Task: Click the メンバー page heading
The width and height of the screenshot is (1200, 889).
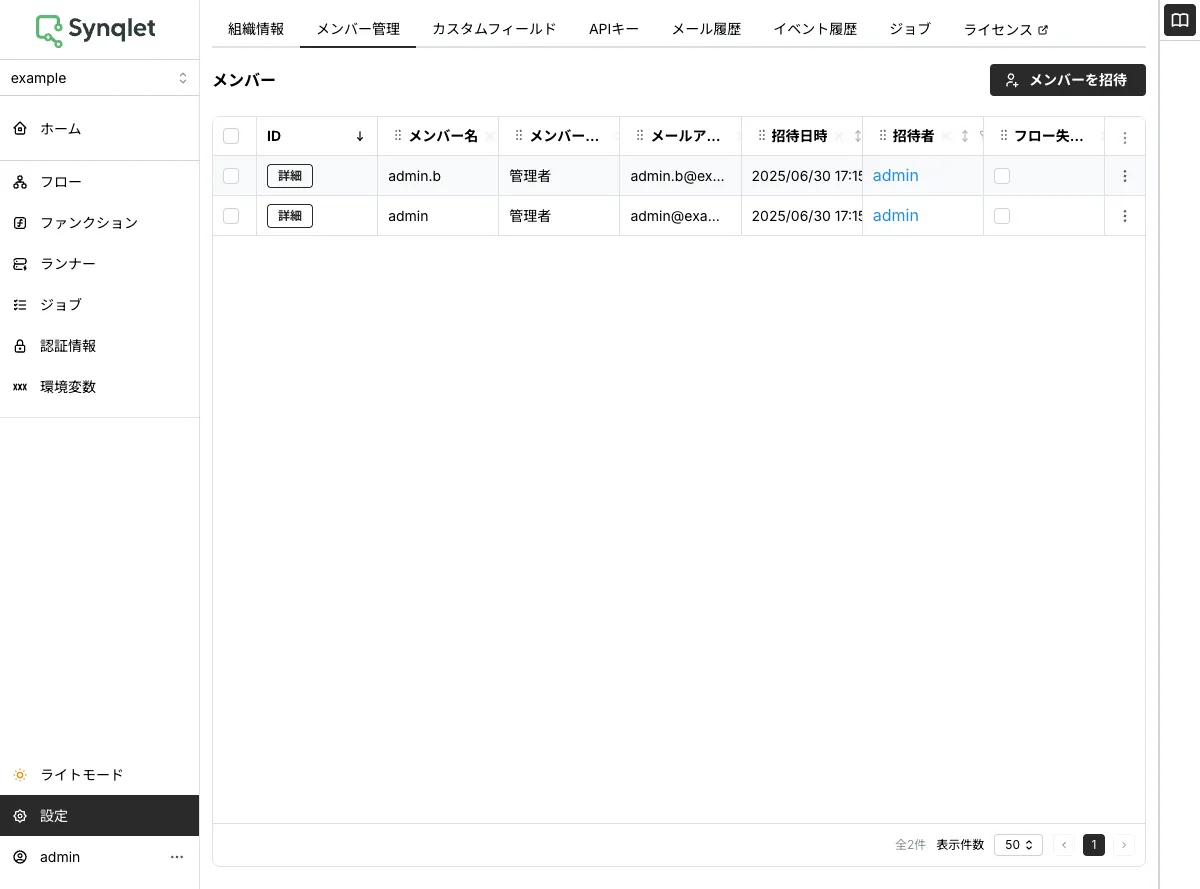Action: click(x=244, y=80)
